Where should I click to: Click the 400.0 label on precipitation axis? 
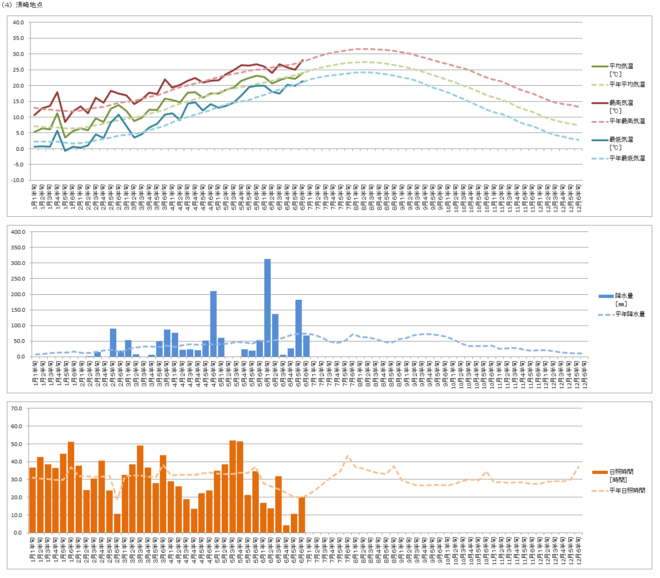click(18, 232)
